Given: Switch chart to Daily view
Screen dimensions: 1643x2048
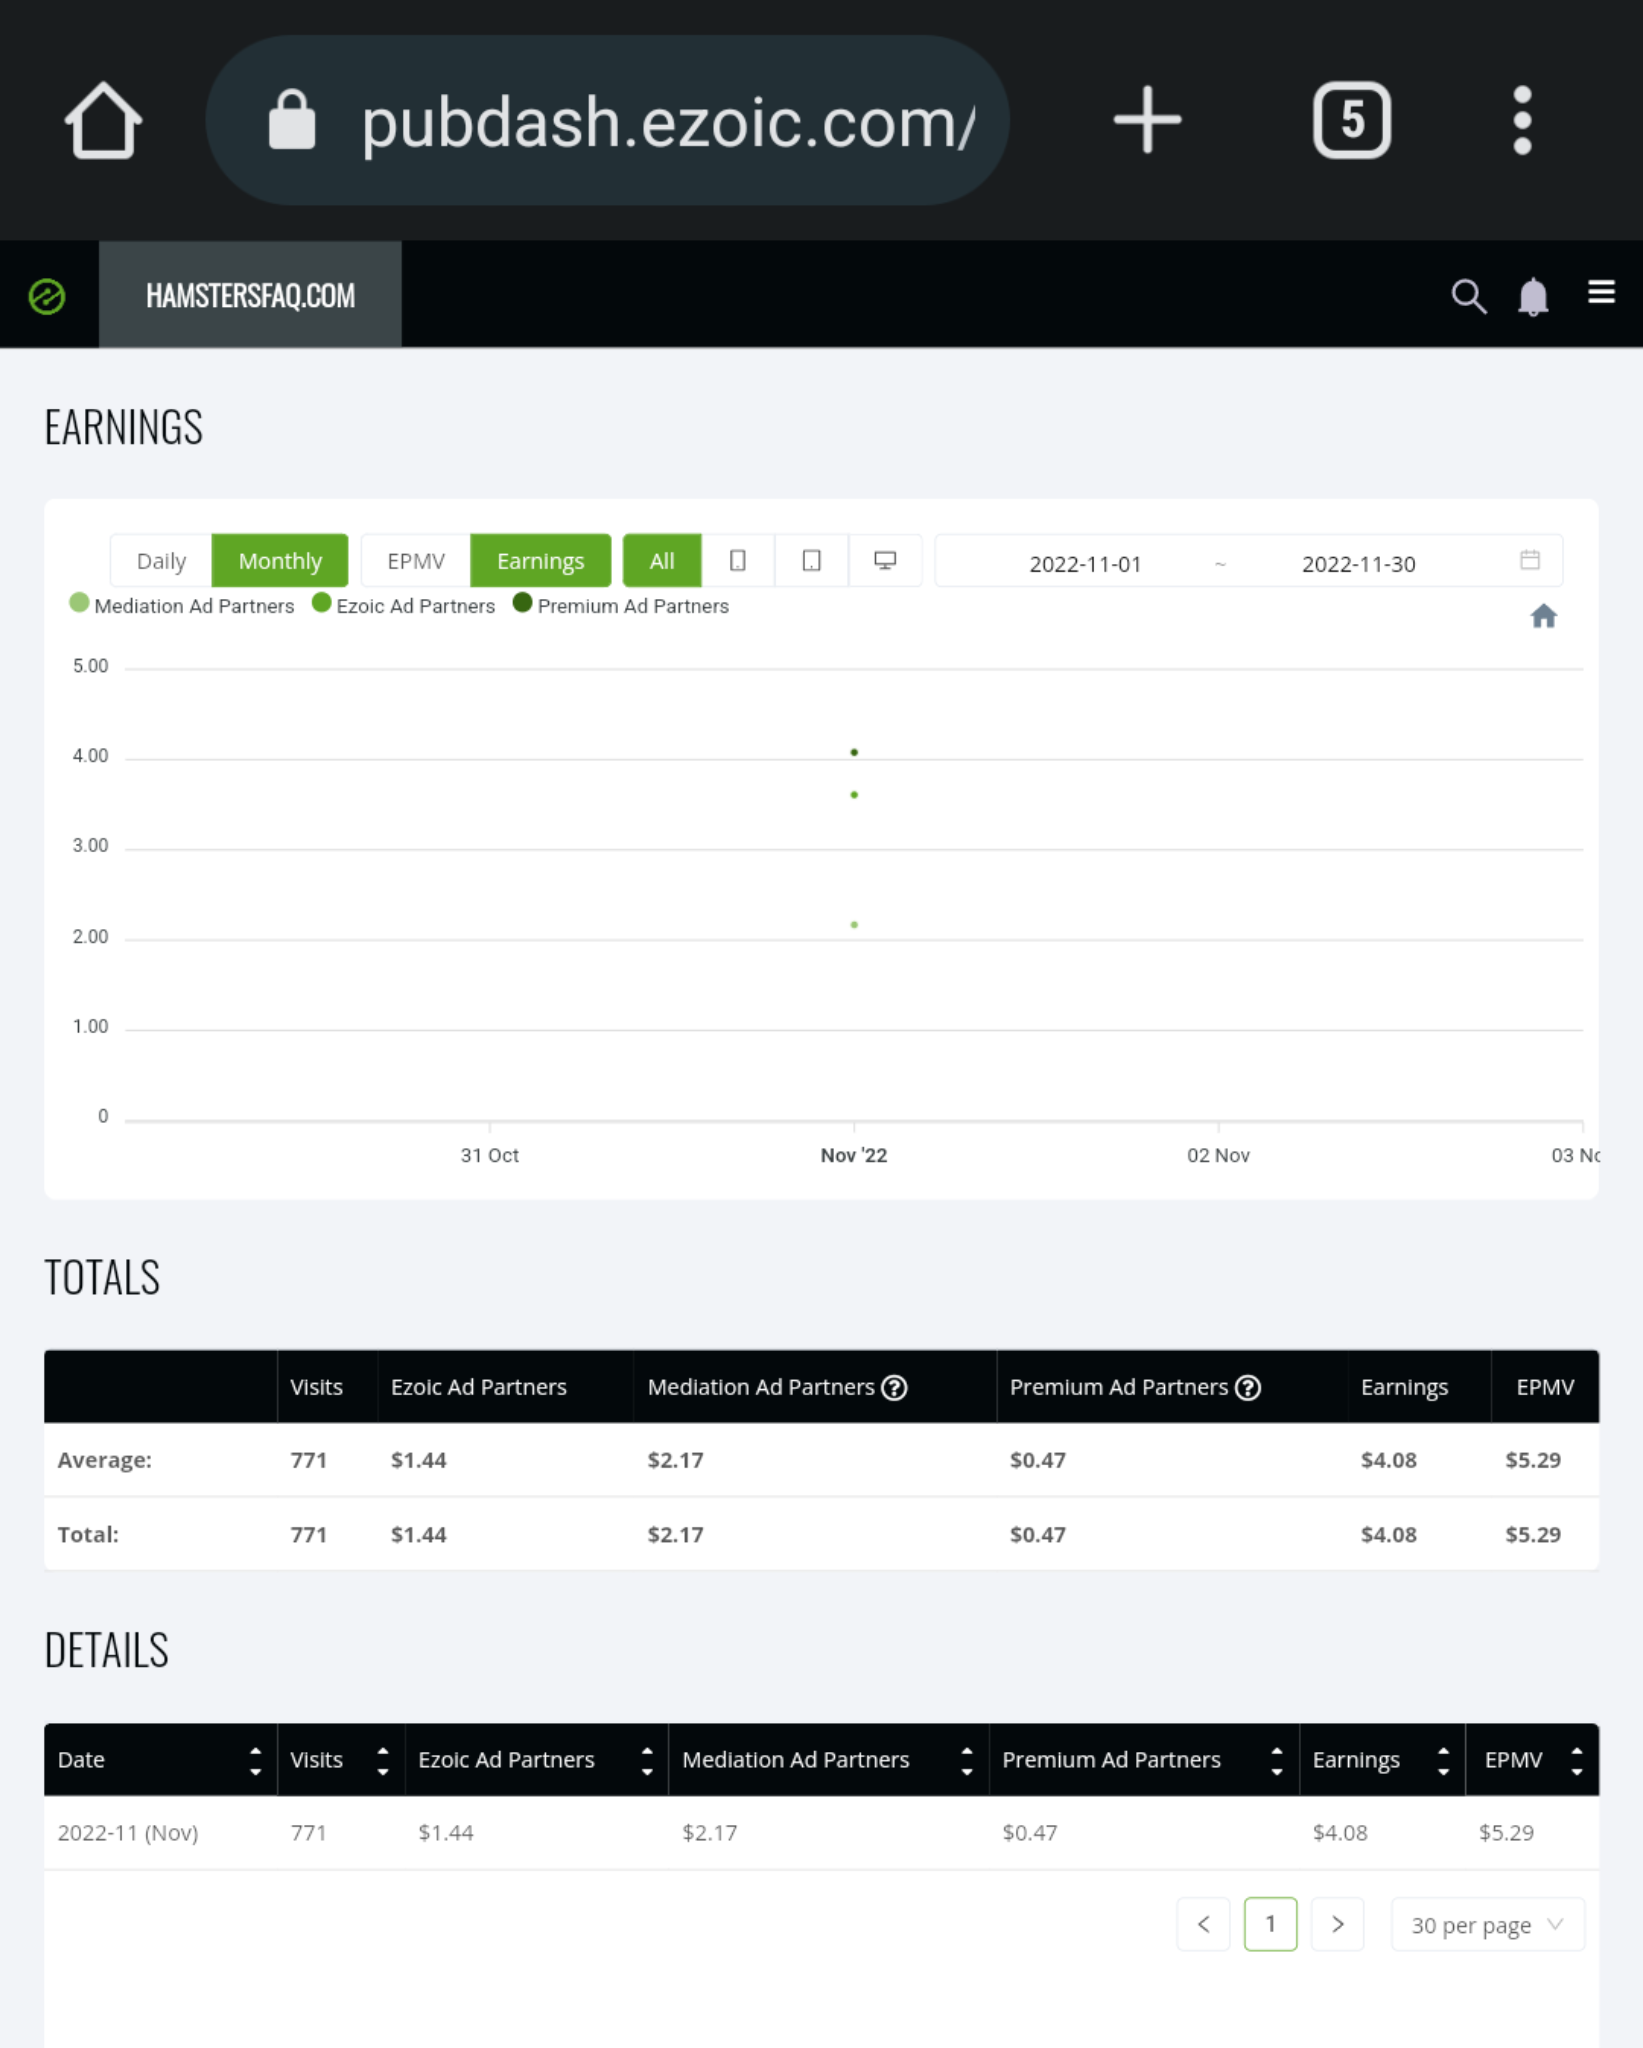Looking at the screenshot, I should point(161,561).
